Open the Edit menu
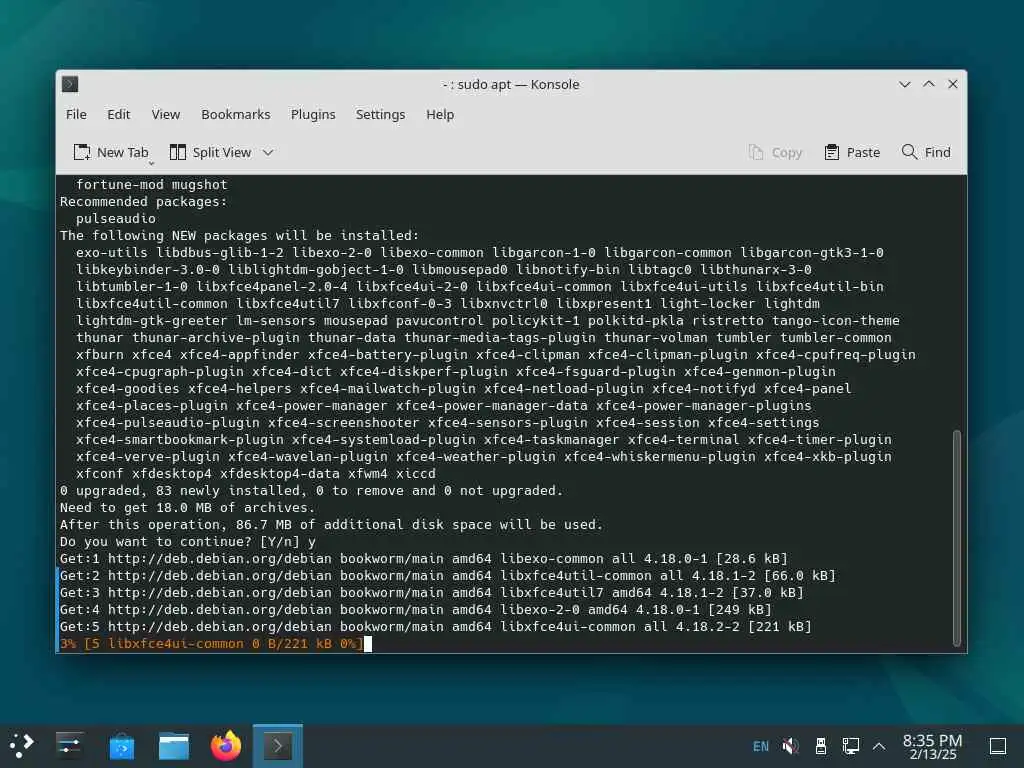 118,114
